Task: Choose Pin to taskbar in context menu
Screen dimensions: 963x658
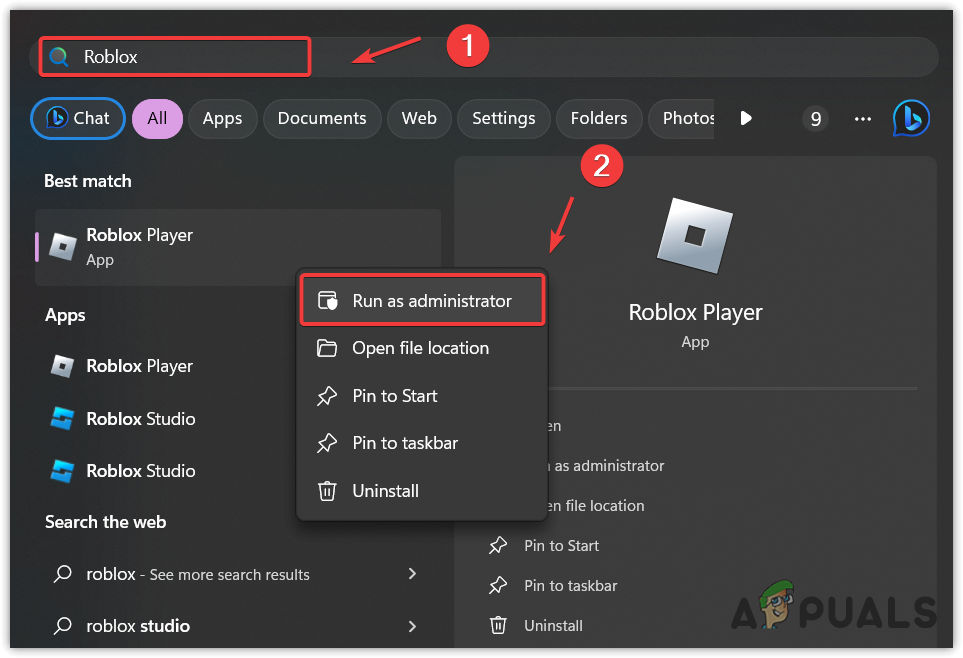Action: tap(423, 443)
